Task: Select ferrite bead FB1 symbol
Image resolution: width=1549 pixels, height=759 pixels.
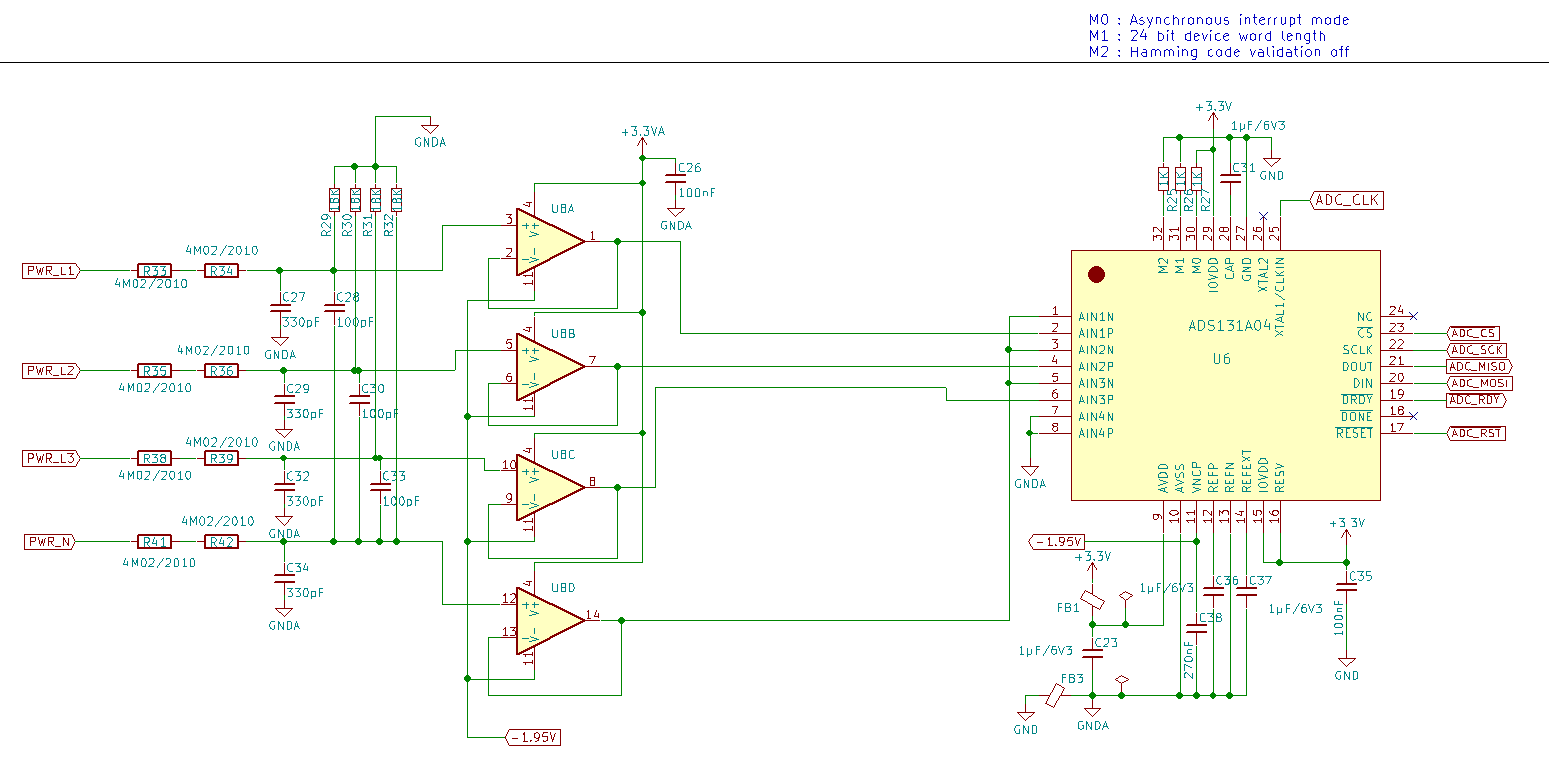Action: pyautogui.click(x=1093, y=601)
